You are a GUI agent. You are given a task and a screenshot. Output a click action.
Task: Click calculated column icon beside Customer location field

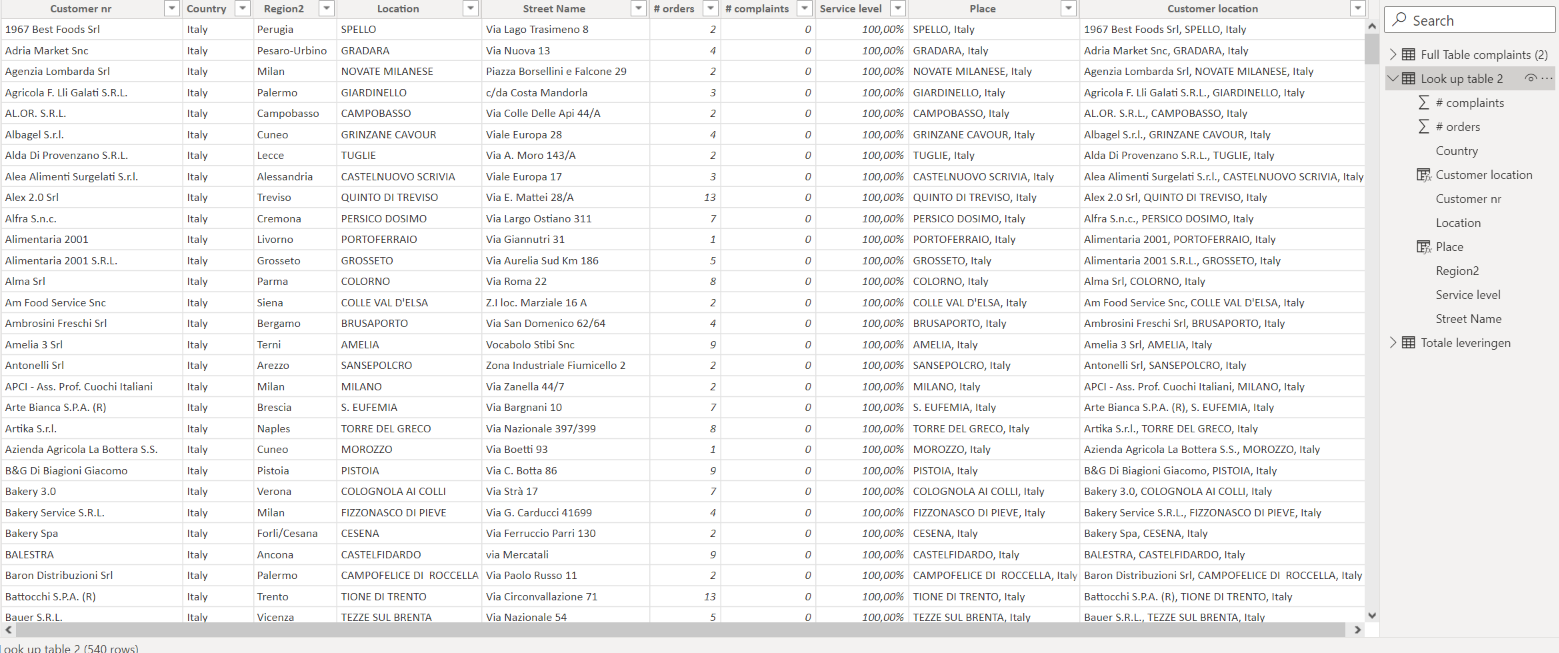pos(1424,175)
